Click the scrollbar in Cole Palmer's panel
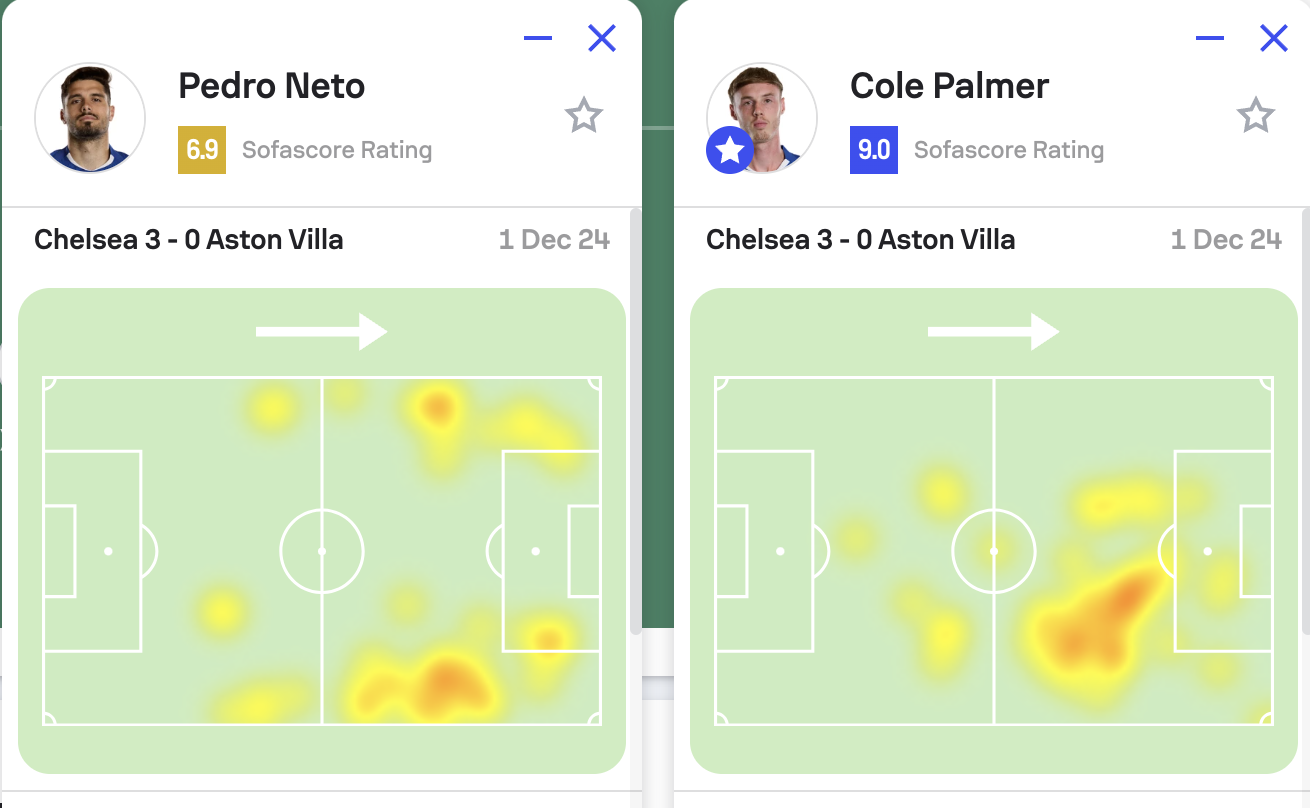Viewport: 1310px width, 808px height. pyautogui.click(x=1306, y=420)
